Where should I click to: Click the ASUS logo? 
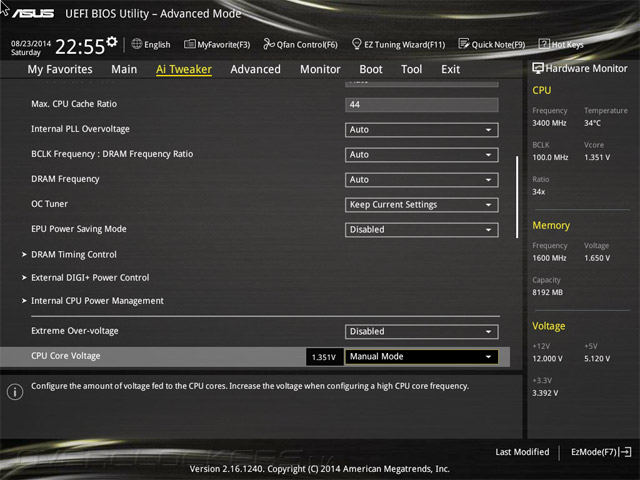(33, 14)
